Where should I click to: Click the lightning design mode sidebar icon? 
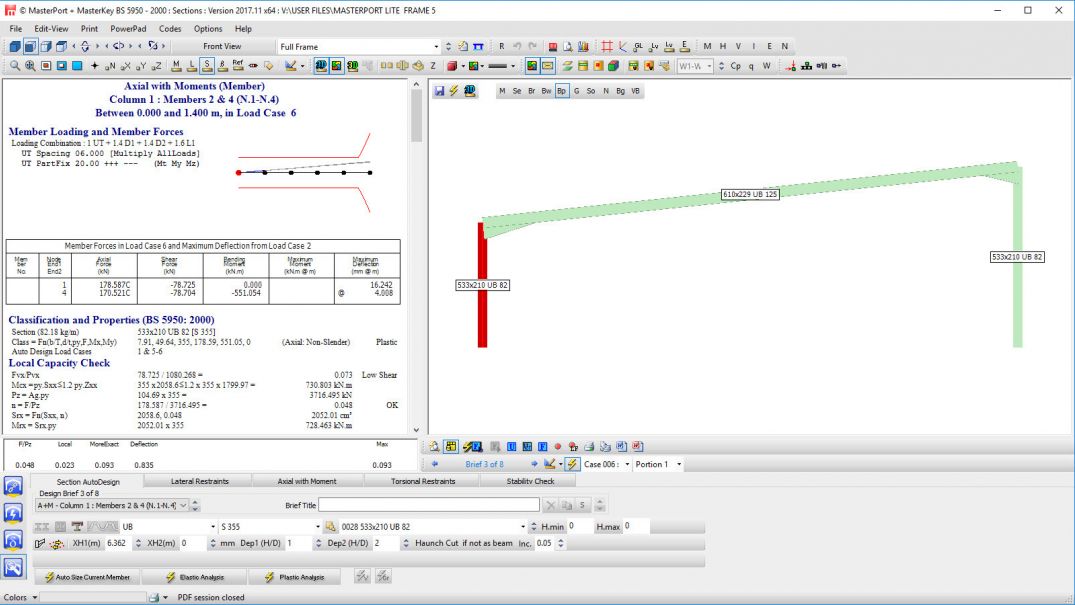pos(13,513)
